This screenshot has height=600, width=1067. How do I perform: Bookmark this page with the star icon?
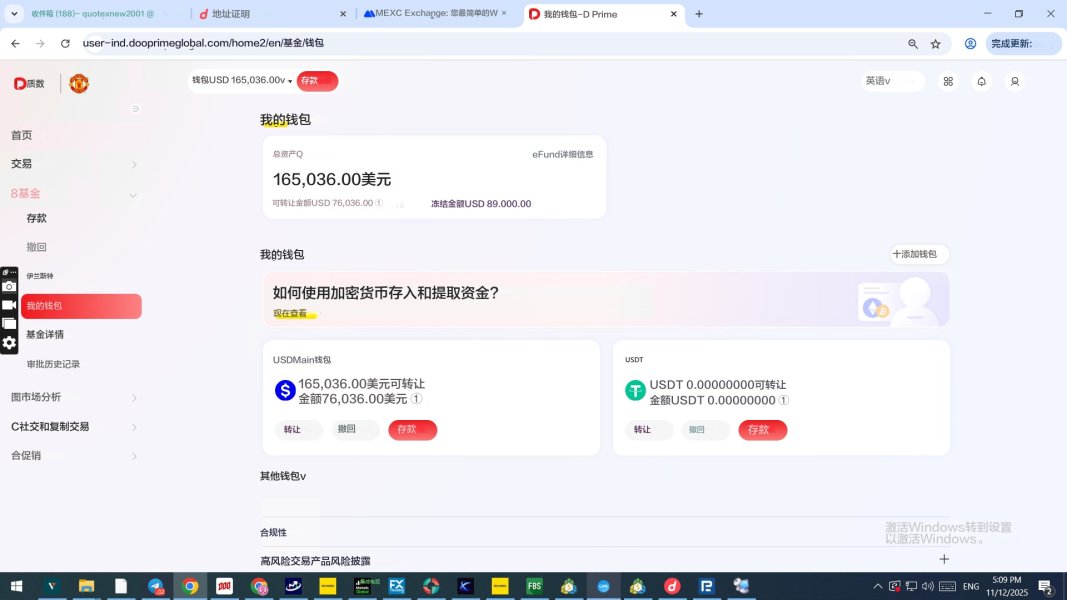point(936,44)
